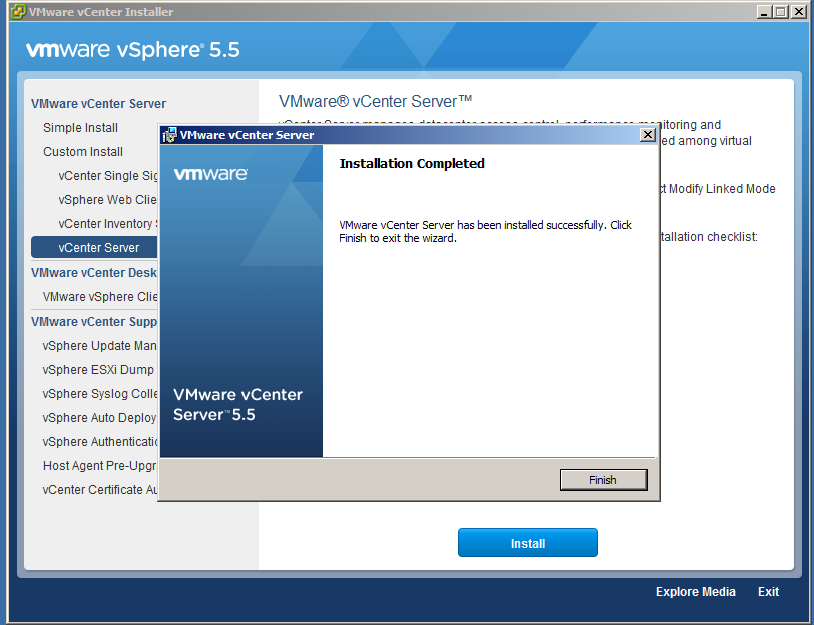
Task: Select vSphere Update Manager item
Action: tap(100, 346)
